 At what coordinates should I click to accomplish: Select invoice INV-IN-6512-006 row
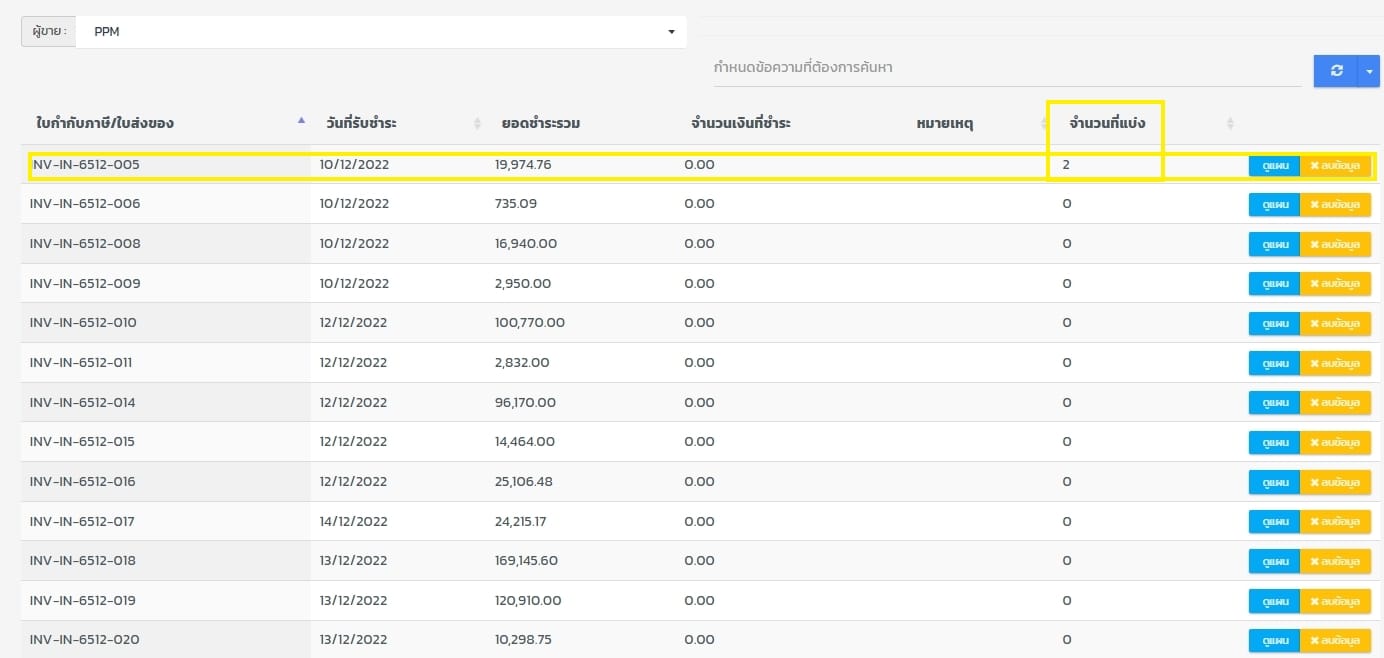[86, 204]
